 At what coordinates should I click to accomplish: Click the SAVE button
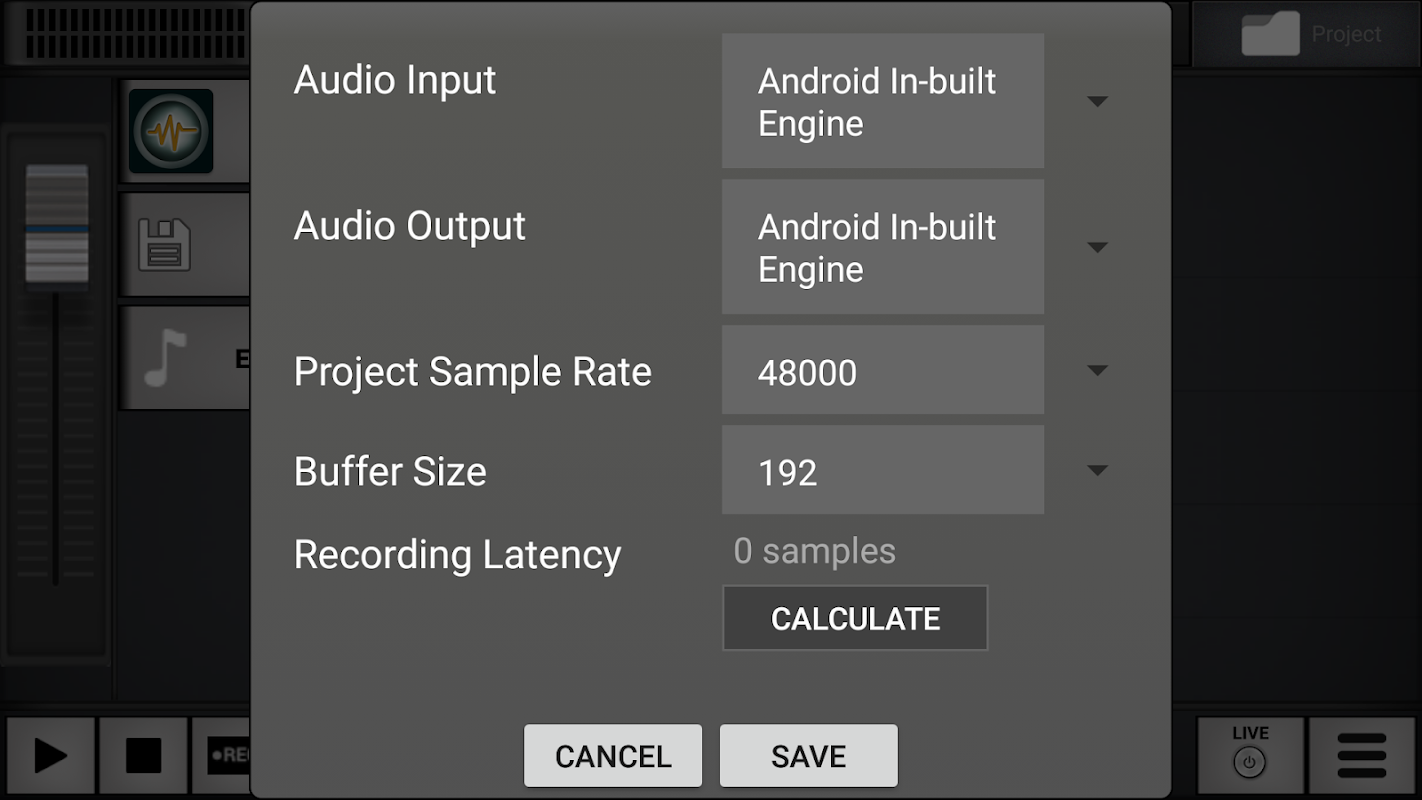click(808, 756)
